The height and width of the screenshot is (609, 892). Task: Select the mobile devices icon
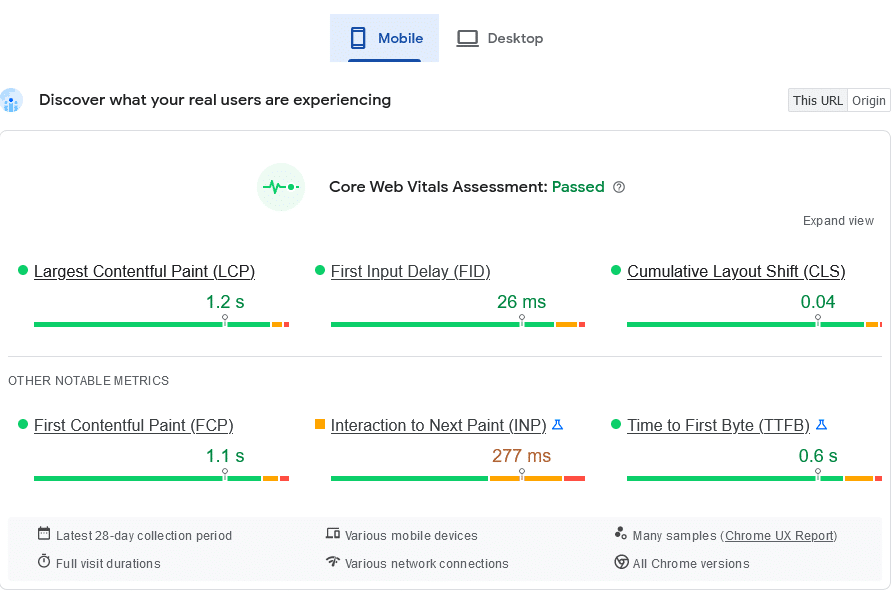333,534
